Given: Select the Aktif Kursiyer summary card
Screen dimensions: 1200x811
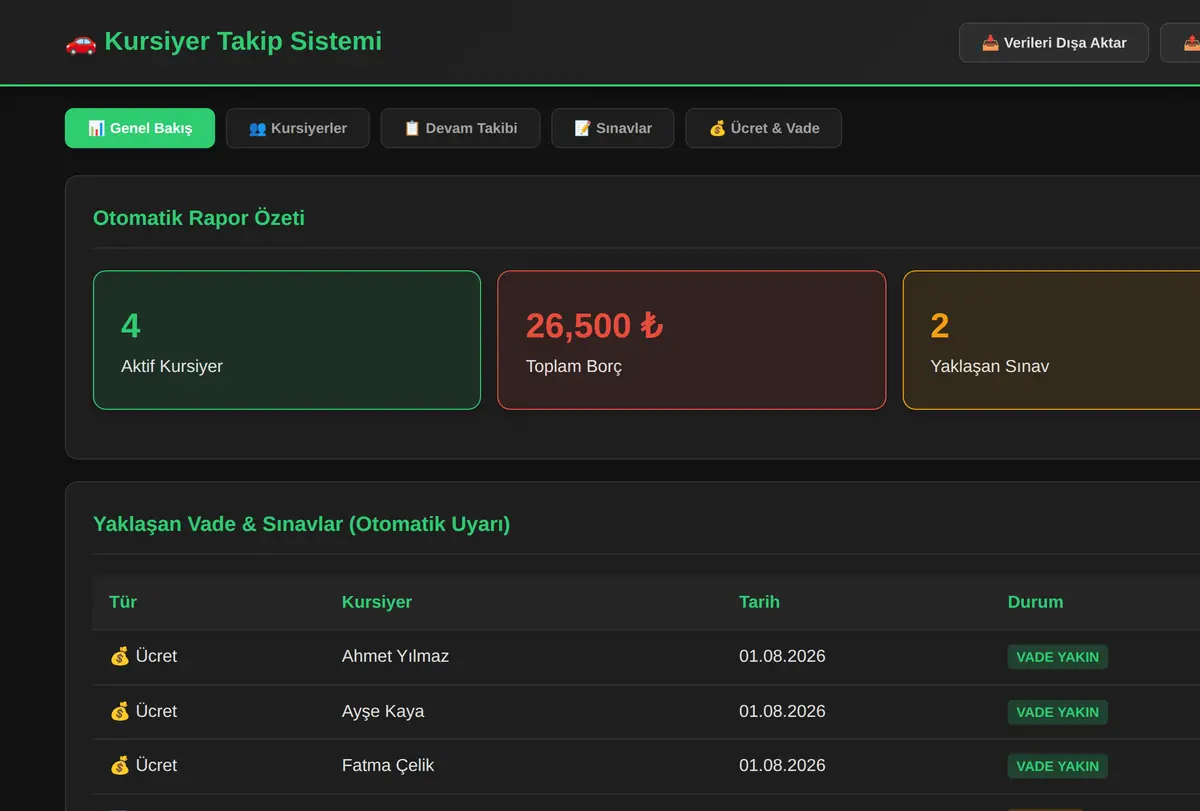Looking at the screenshot, I should 287,340.
